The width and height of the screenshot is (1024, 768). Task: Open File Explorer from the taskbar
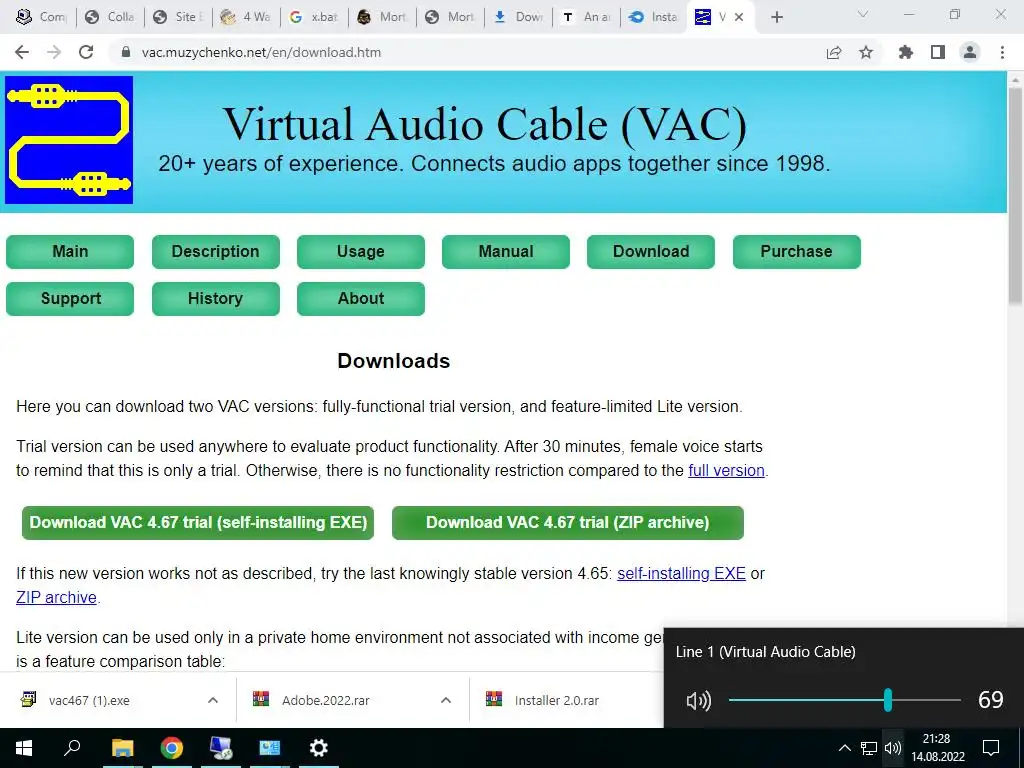tap(122, 748)
